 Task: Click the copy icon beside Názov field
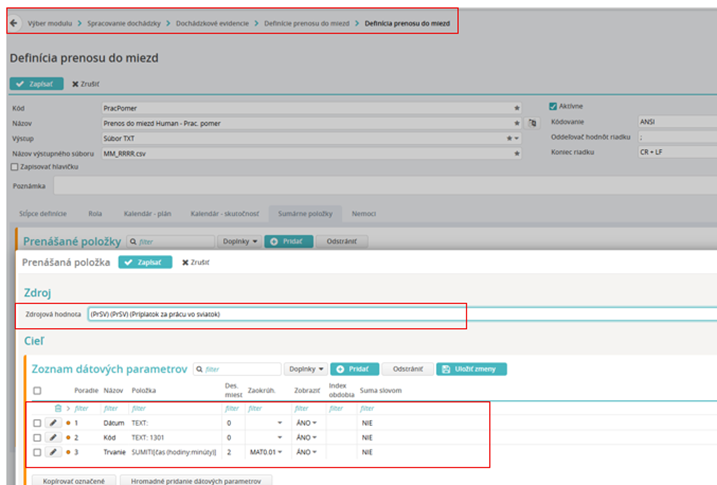(532, 123)
